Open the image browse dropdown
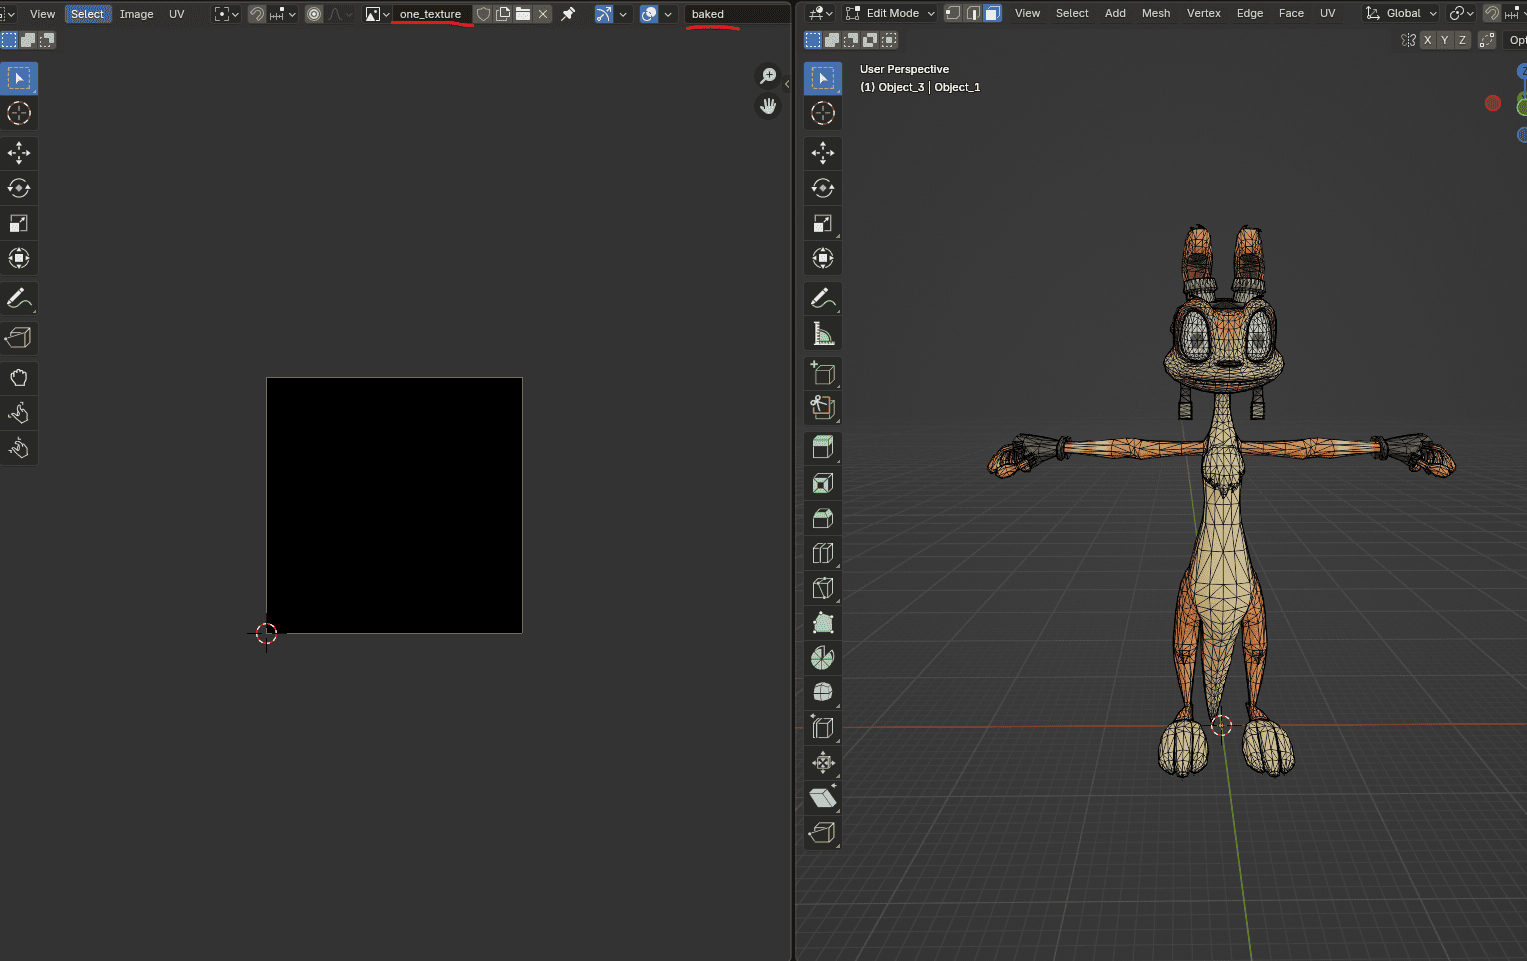The width and height of the screenshot is (1527, 961). (377, 14)
